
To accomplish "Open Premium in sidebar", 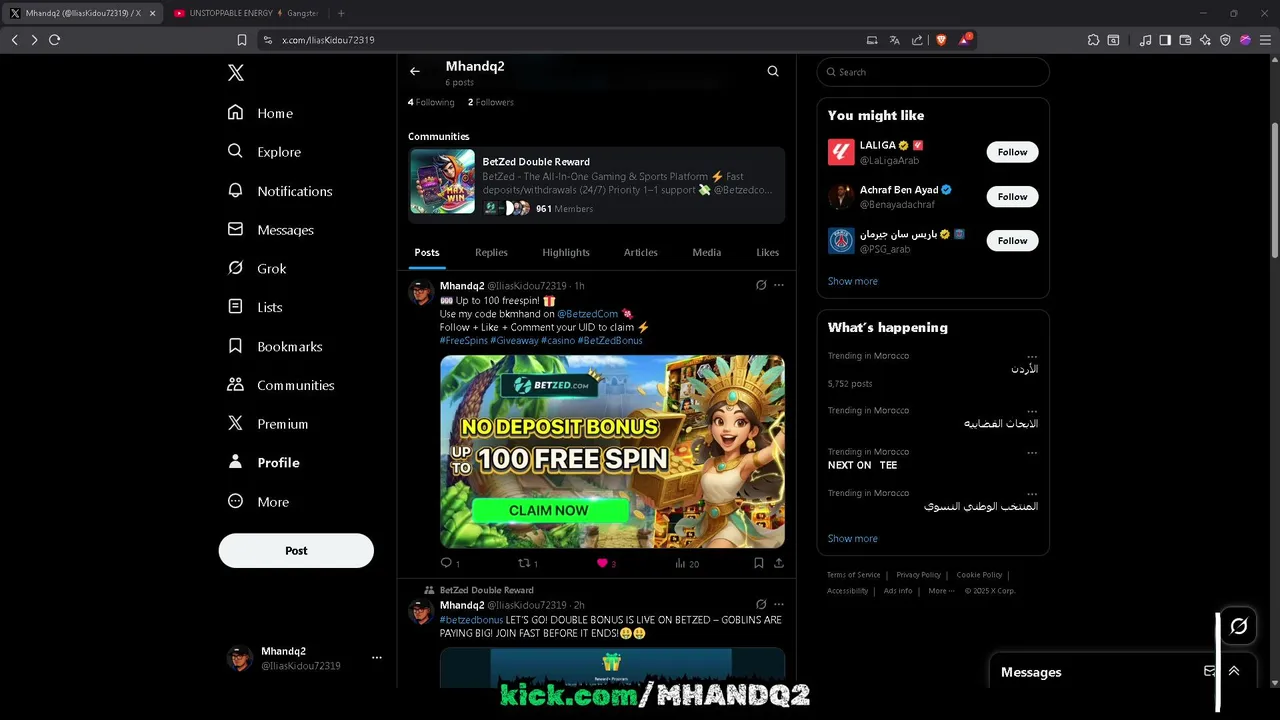I will point(268,424).
